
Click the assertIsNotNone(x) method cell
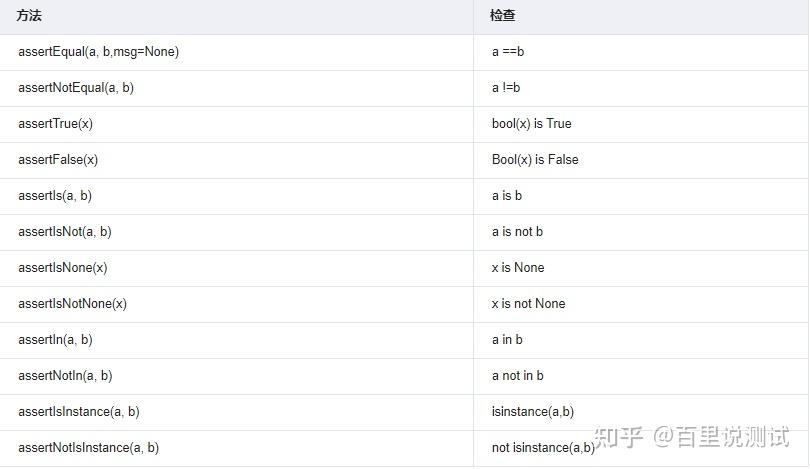pos(73,303)
